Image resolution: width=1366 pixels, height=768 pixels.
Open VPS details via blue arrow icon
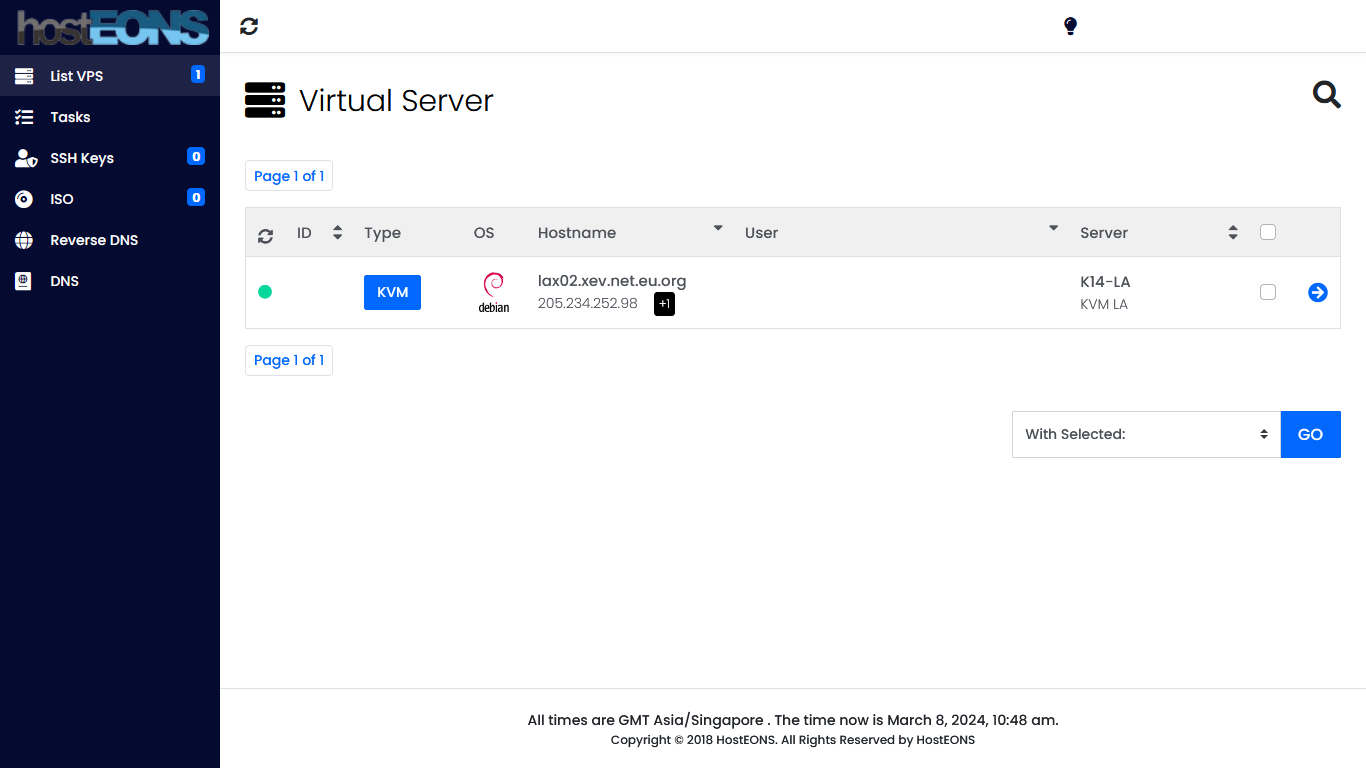click(x=1317, y=292)
